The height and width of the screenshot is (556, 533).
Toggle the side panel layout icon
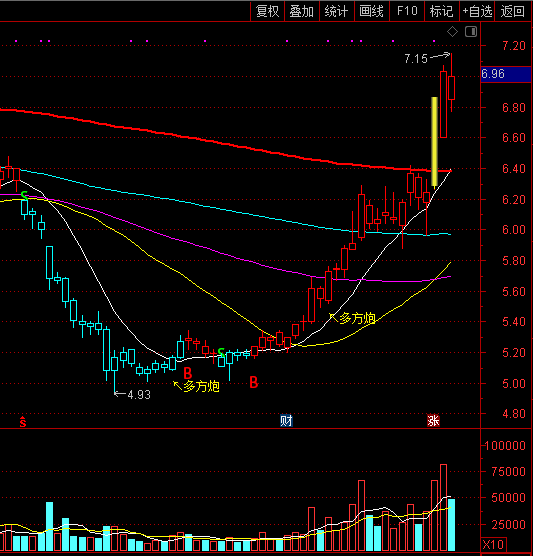point(471,32)
